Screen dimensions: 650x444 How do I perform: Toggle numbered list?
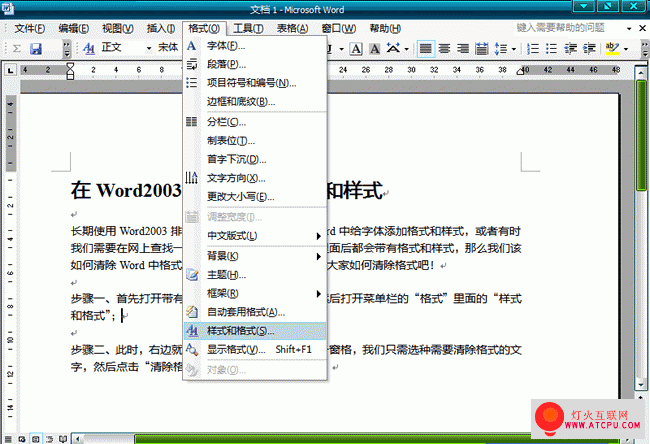533,49
